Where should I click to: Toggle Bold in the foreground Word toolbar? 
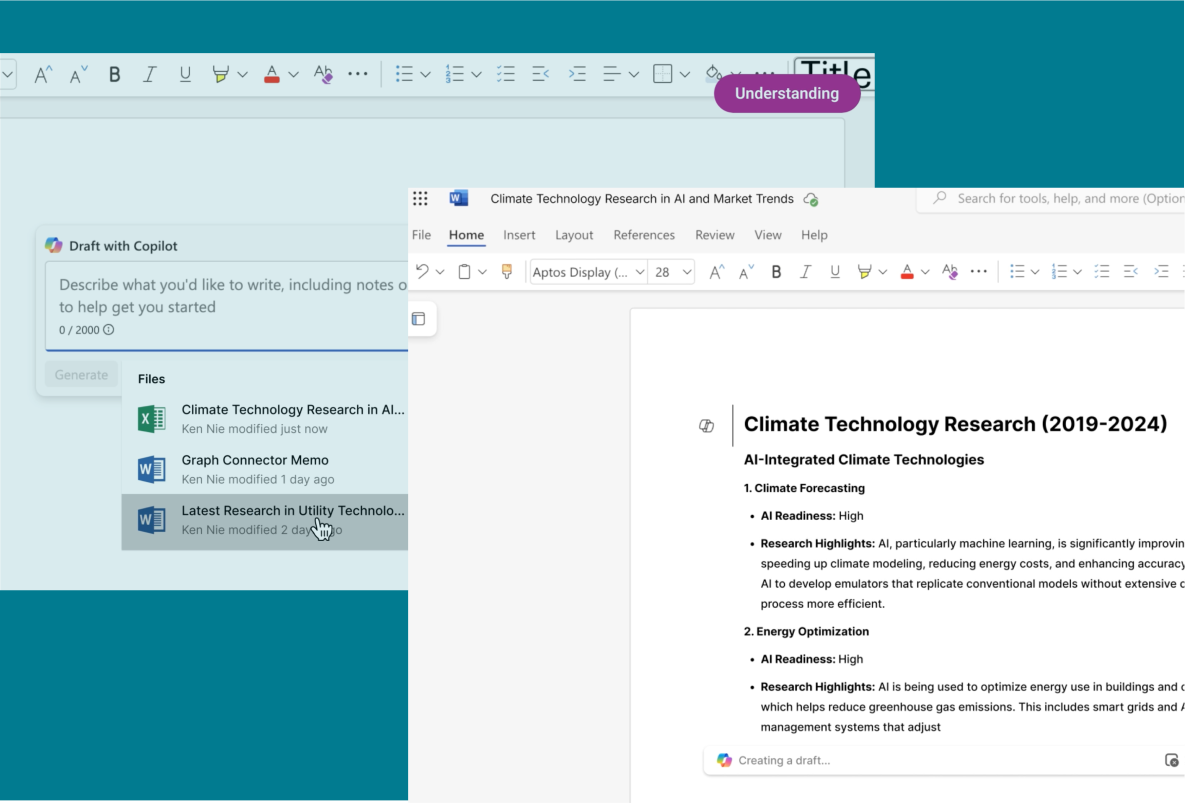pyautogui.click(x=776, y=272)
